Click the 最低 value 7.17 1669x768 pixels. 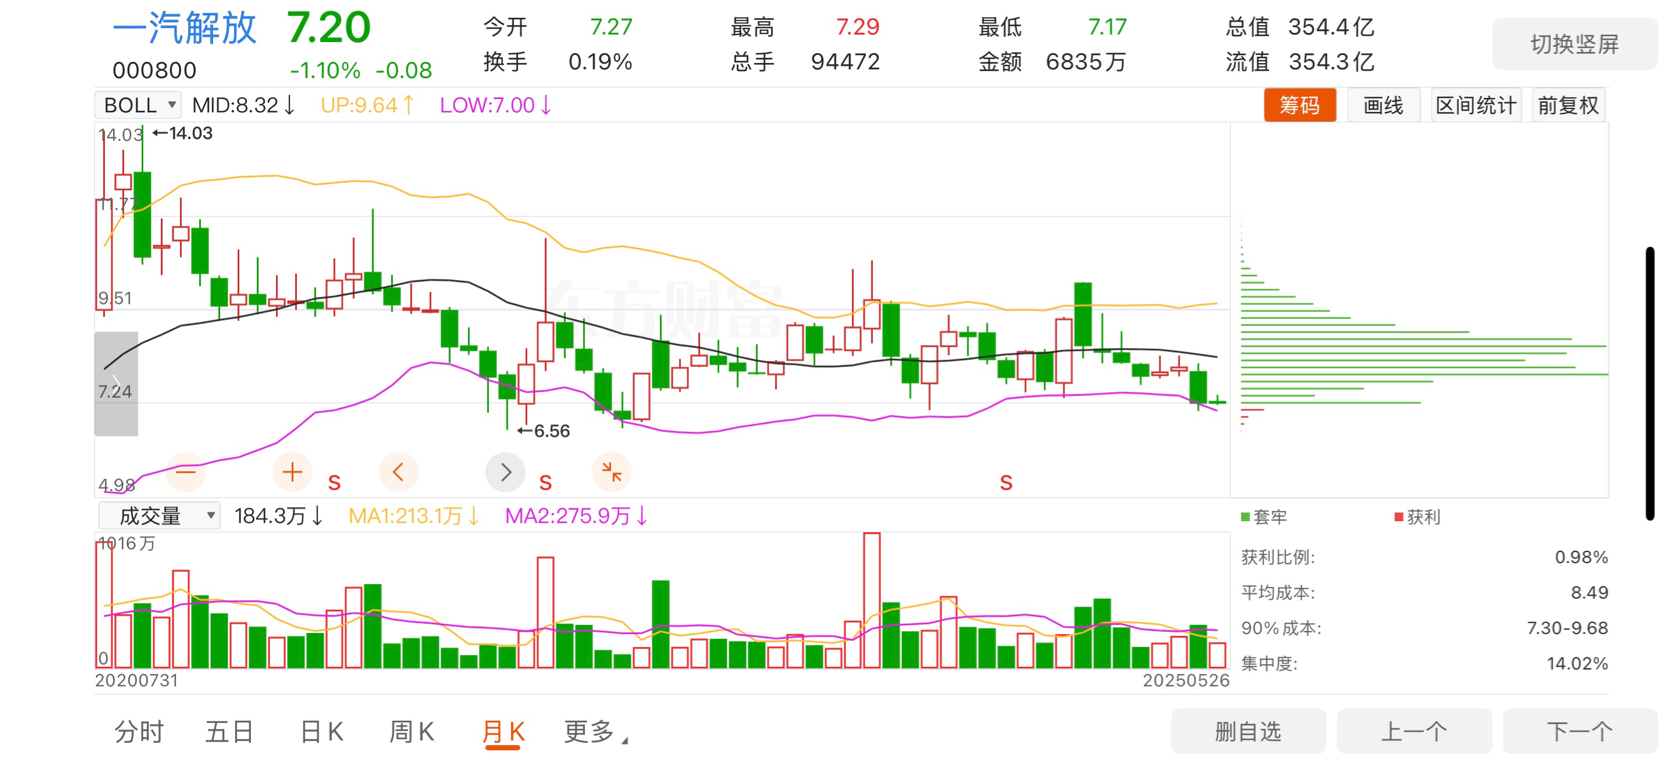pyautogui.click(x=1107, y=27)
